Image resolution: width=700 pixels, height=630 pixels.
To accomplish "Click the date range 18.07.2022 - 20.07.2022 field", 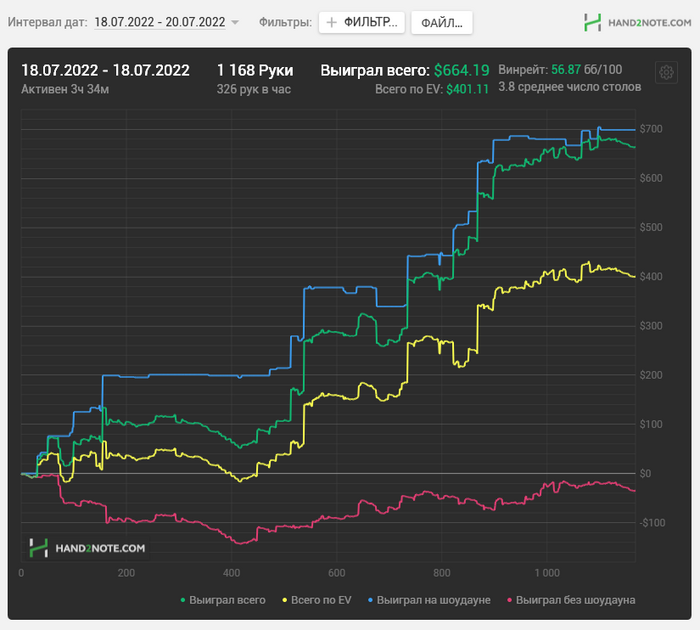I will [x=160, y=22].
